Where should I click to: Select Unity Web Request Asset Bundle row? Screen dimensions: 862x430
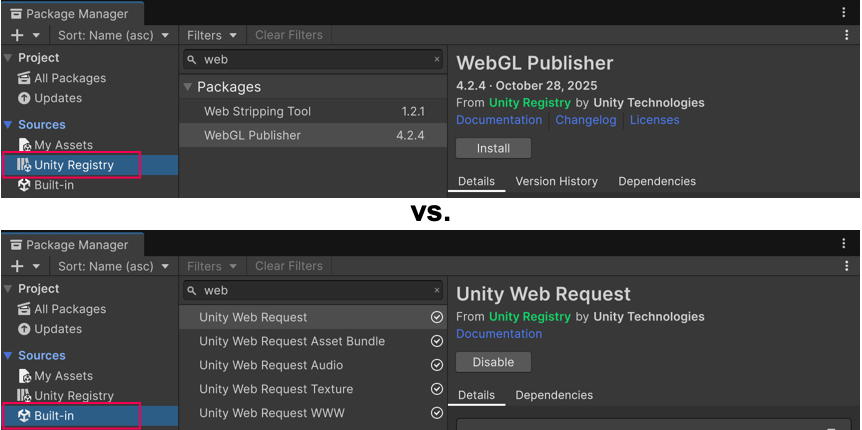(313, 341)
